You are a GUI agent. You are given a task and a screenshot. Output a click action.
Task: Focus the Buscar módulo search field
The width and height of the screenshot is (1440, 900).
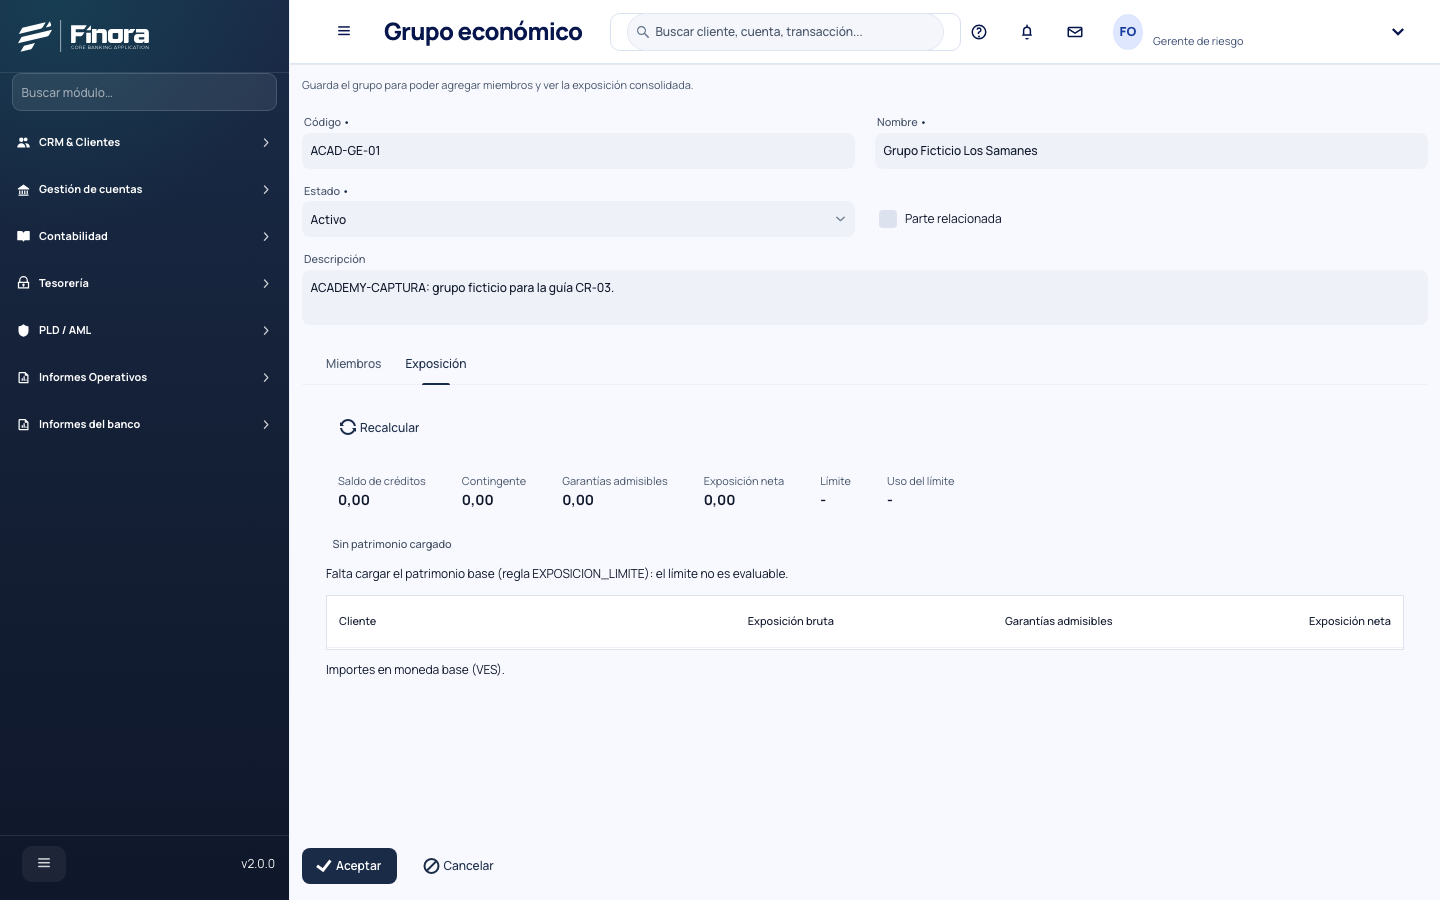tap(144, 92)
